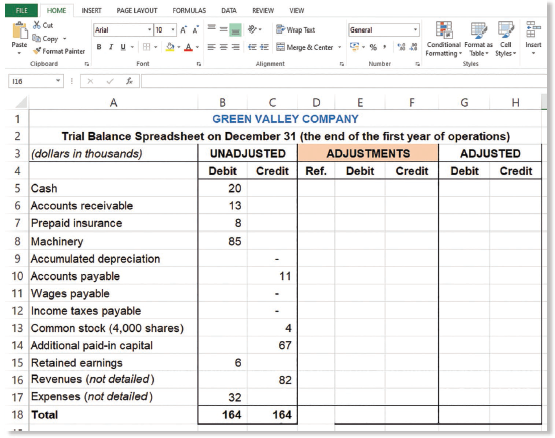Apply the yellow Fill Color swatch
The image size is (555, 438).
point(170,47)
